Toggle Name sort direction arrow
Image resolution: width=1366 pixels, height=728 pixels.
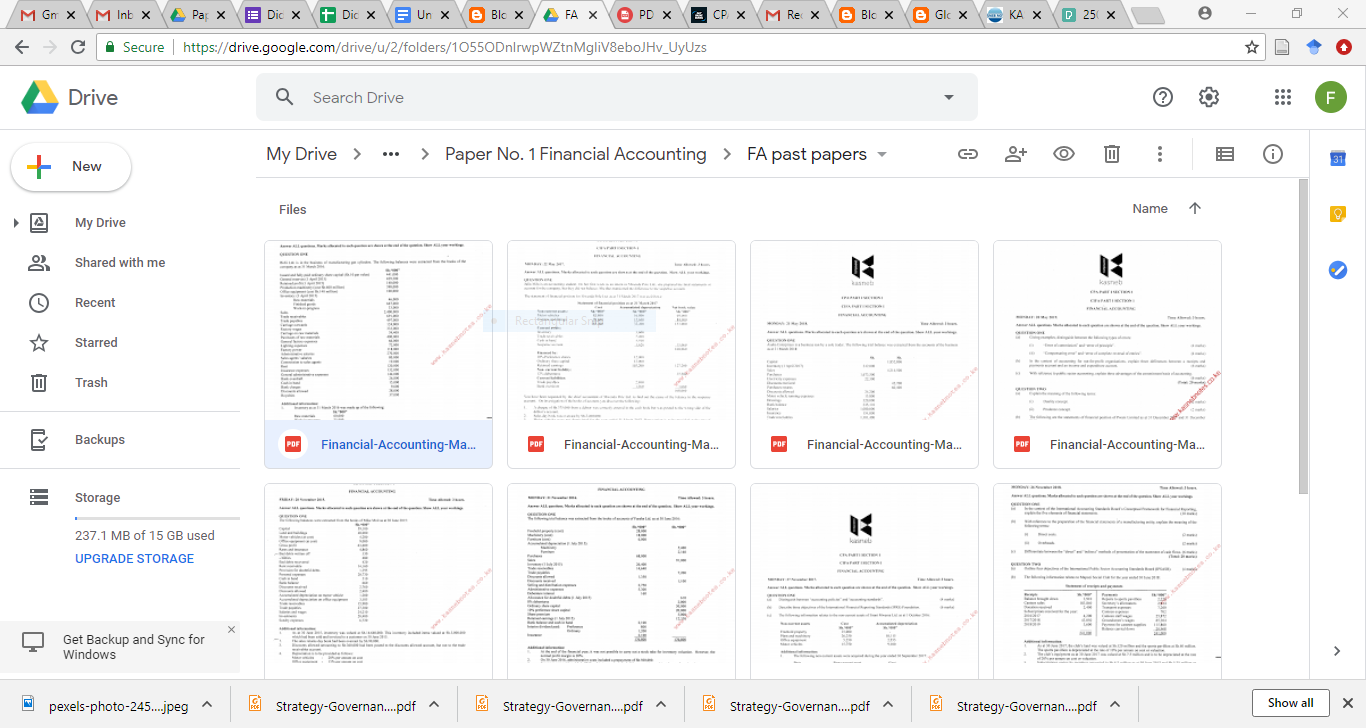(1194, 208)
